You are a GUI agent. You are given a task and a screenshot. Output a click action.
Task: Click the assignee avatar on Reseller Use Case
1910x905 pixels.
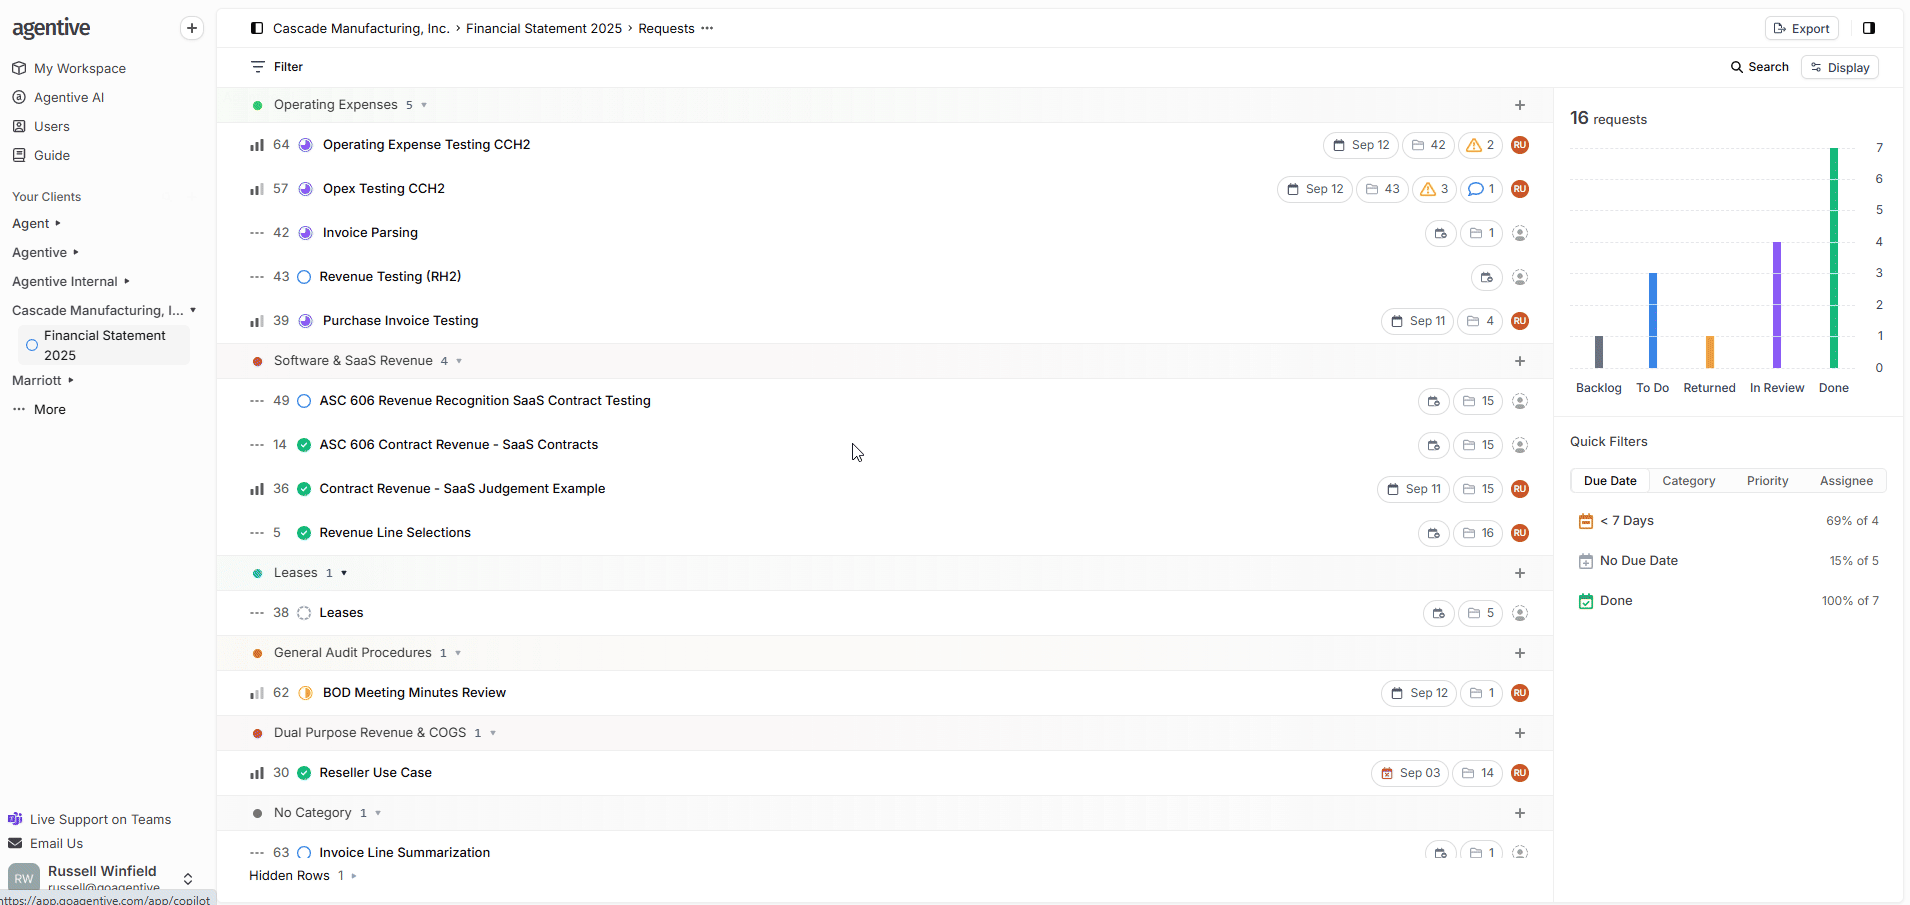tap(1519, 773)
